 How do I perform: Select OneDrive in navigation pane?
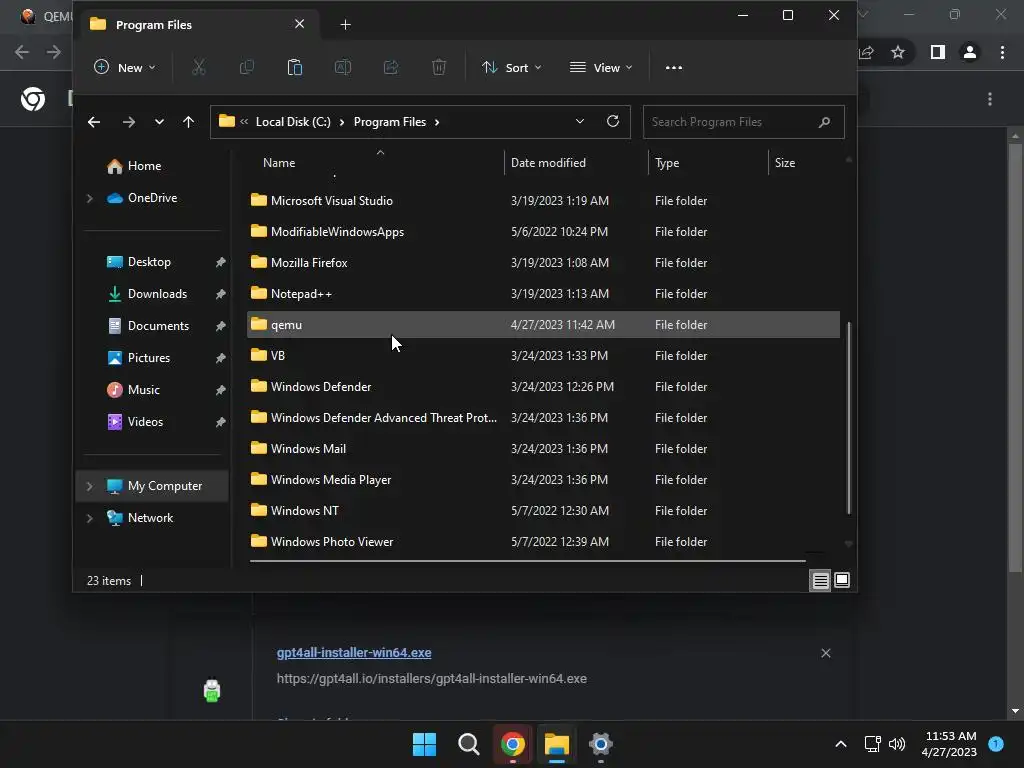pos(142,198)
